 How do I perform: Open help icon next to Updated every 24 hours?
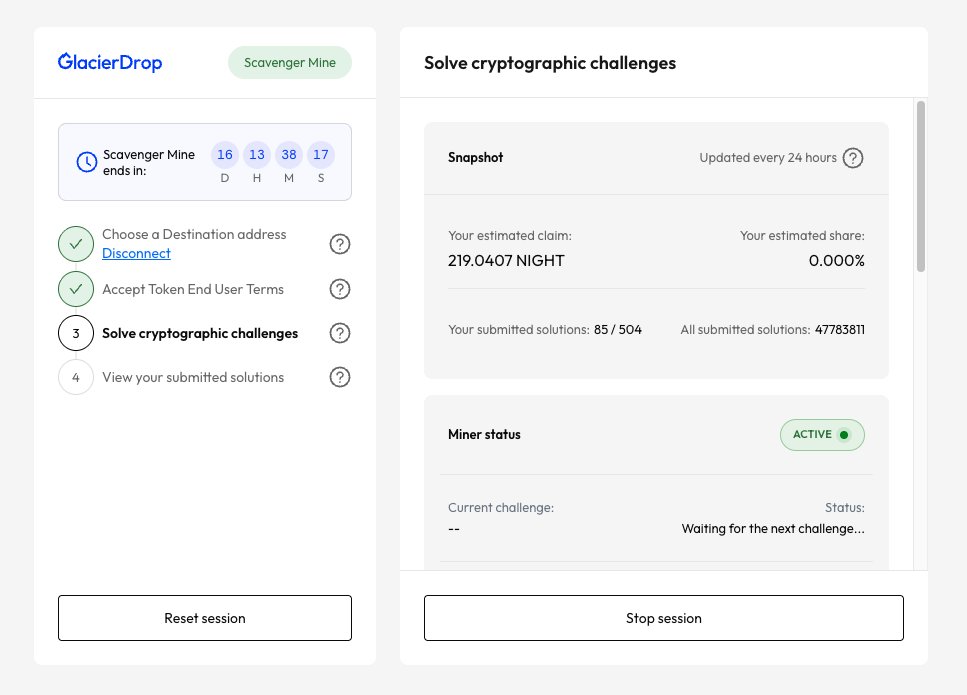pos(853,158)
